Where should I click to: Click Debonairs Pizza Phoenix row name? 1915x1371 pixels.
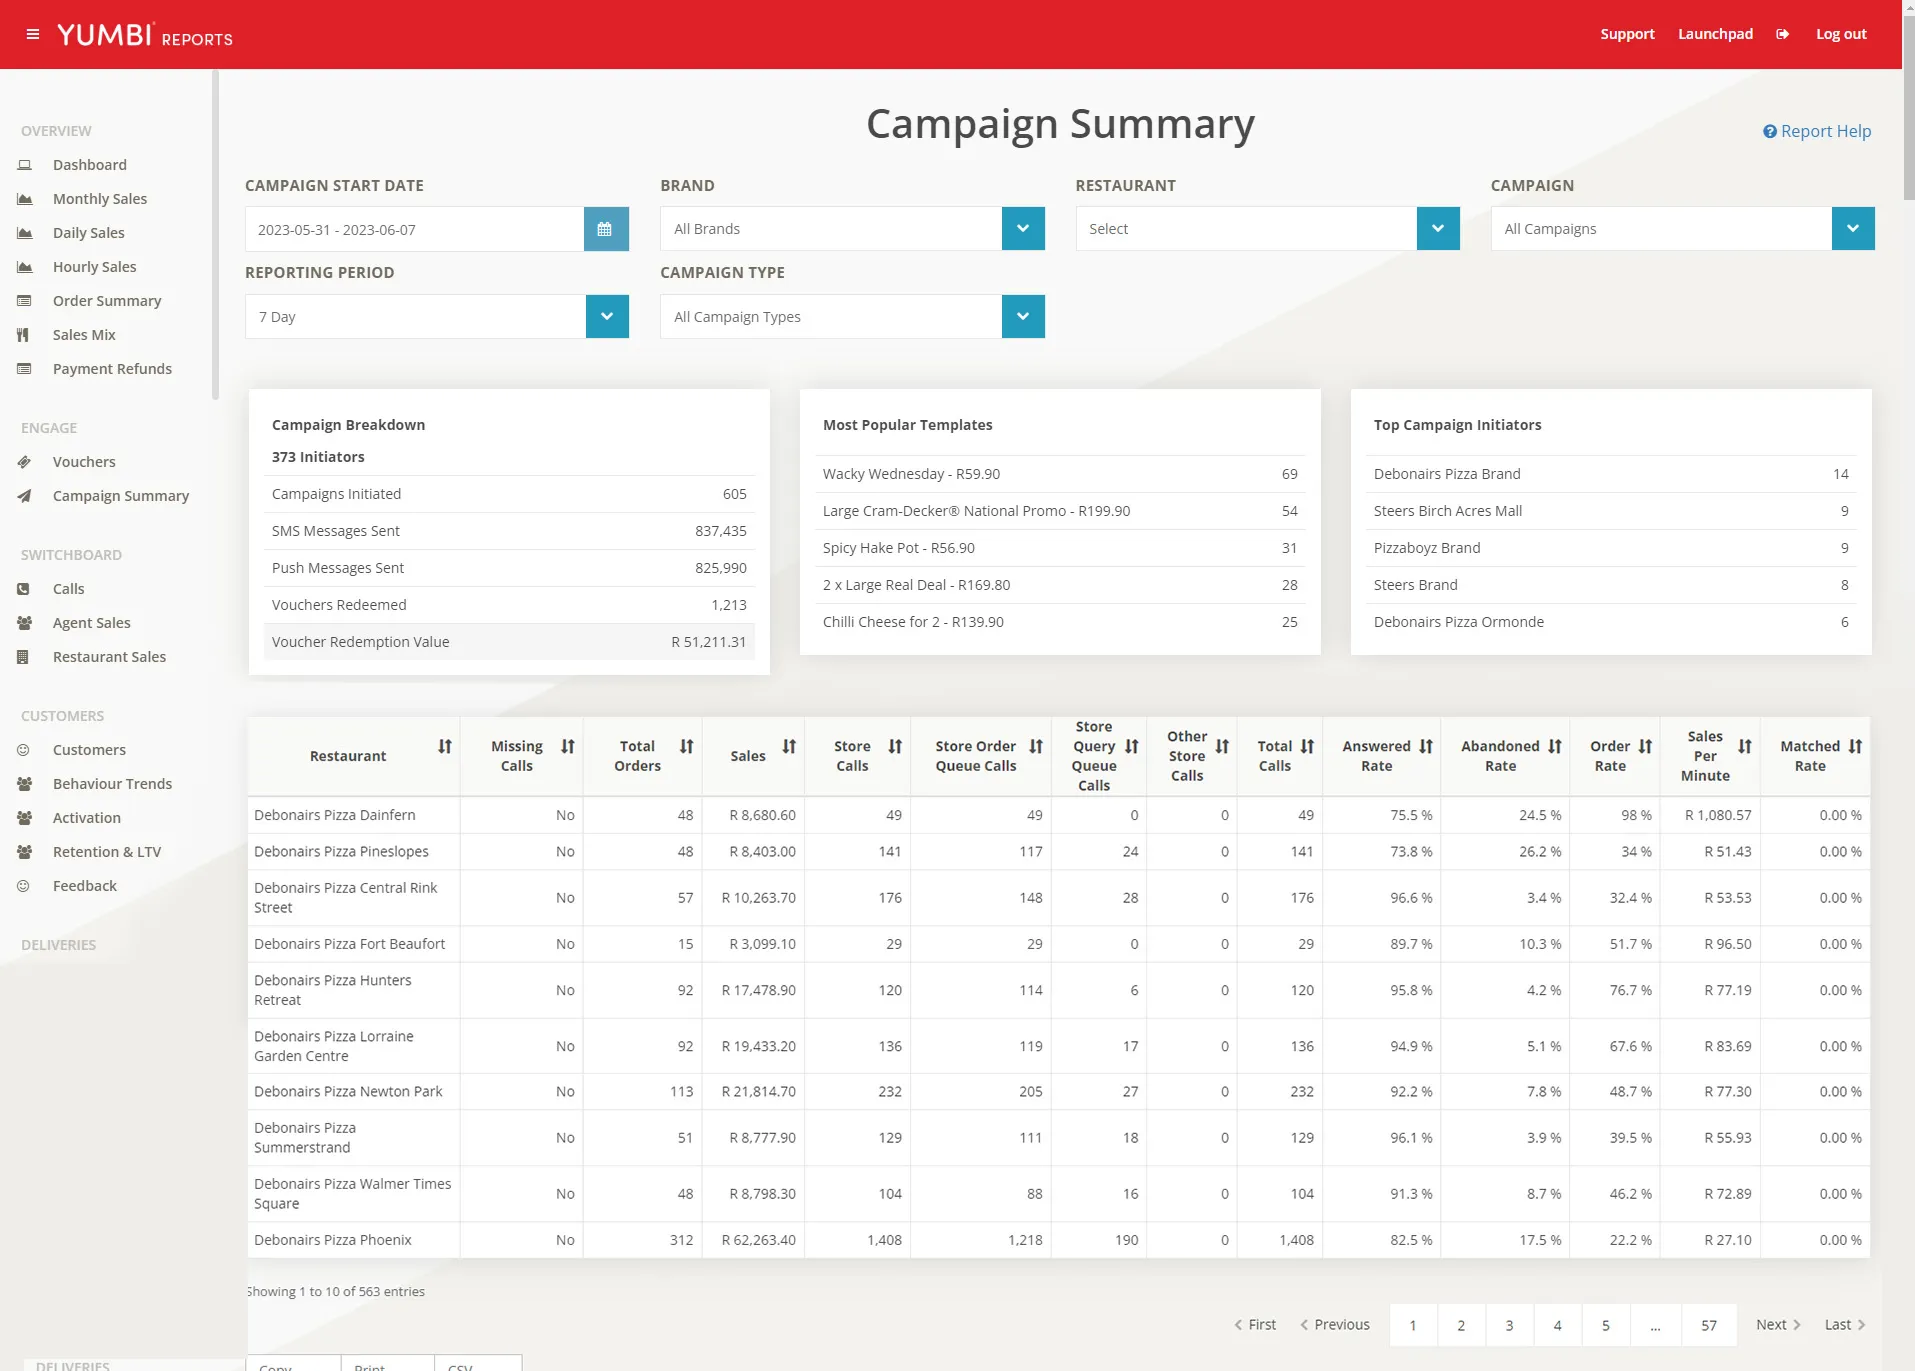[x=333, y=1240]
